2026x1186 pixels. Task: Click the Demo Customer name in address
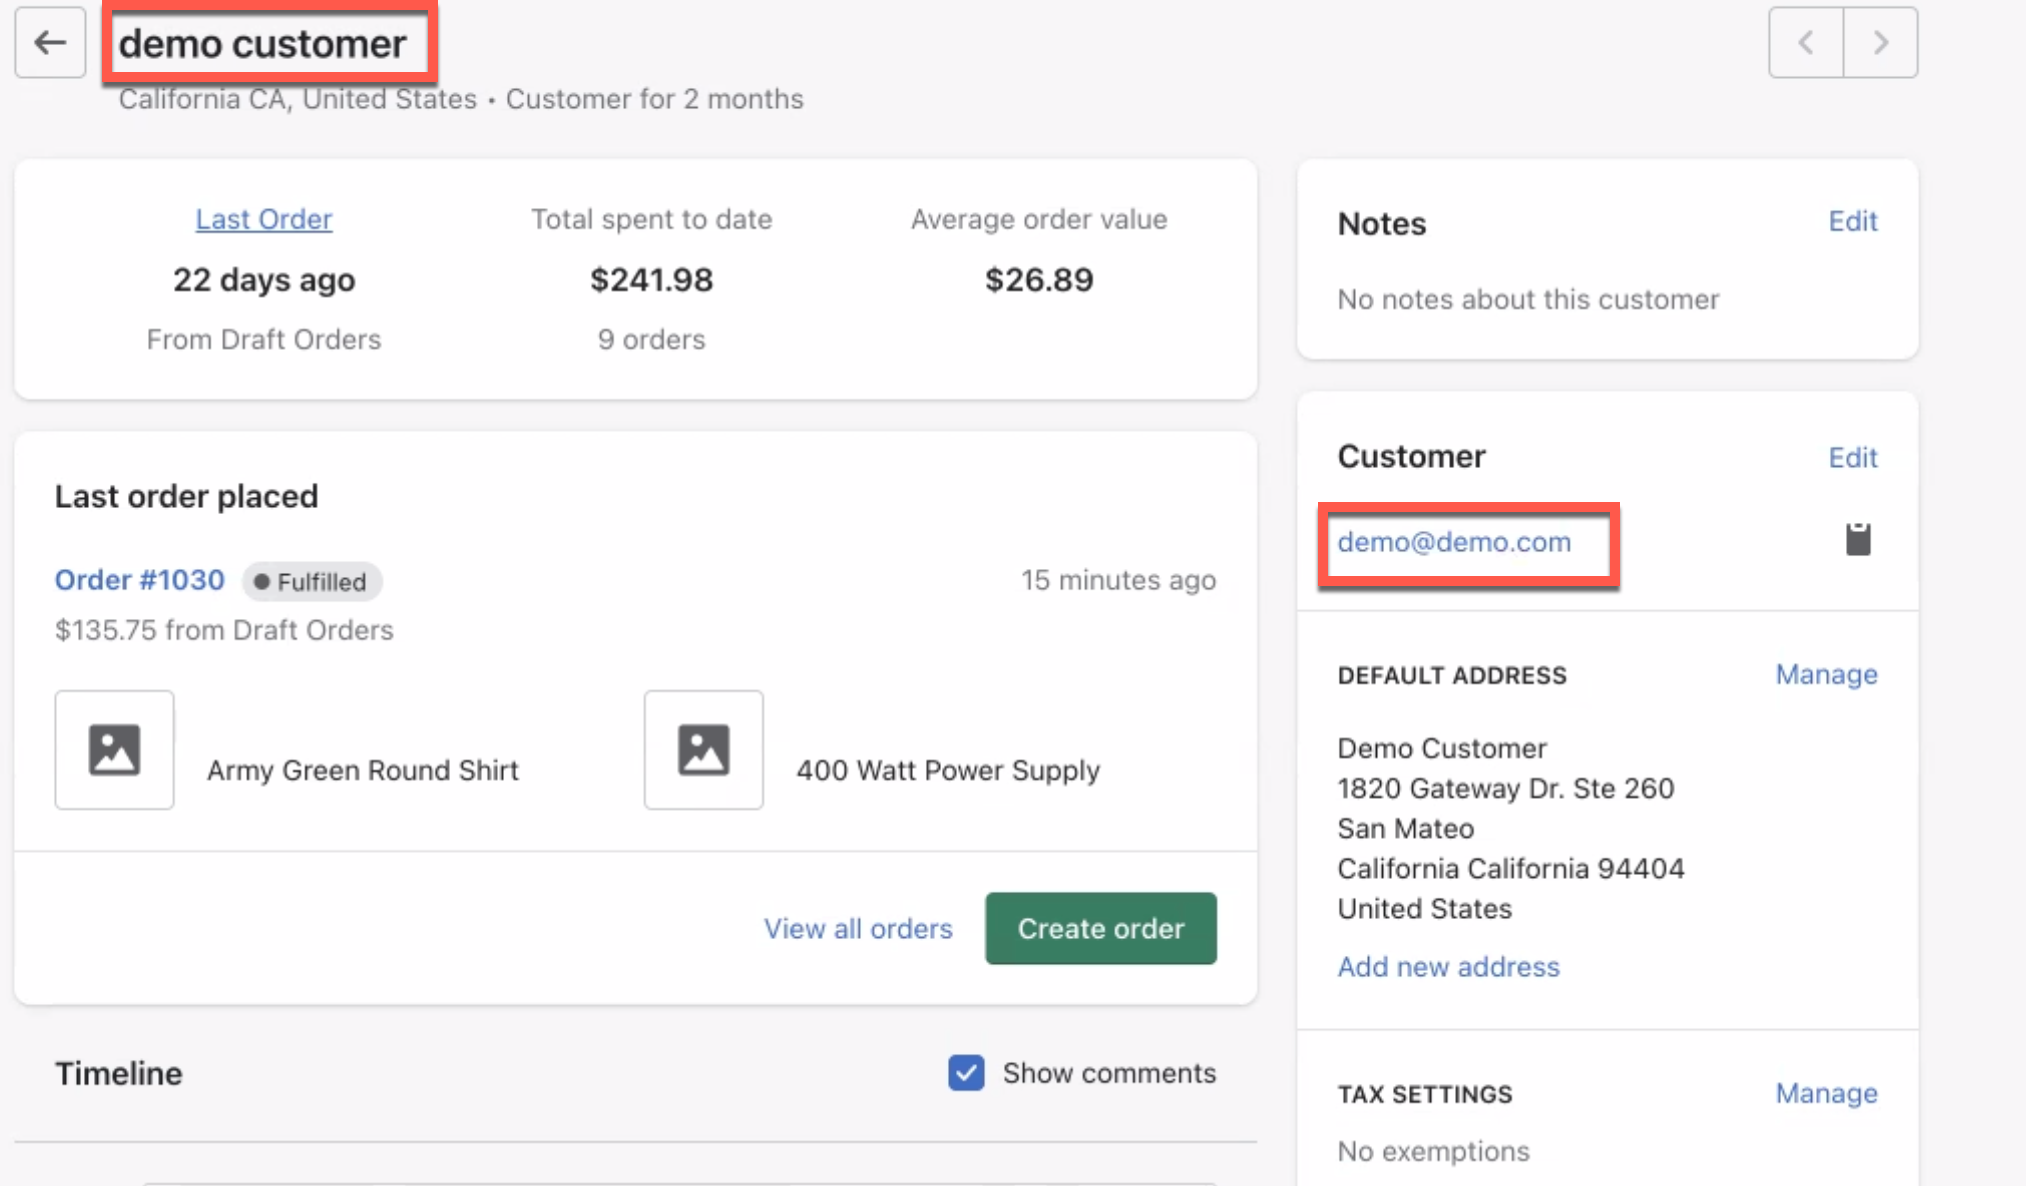[1441, 749]
